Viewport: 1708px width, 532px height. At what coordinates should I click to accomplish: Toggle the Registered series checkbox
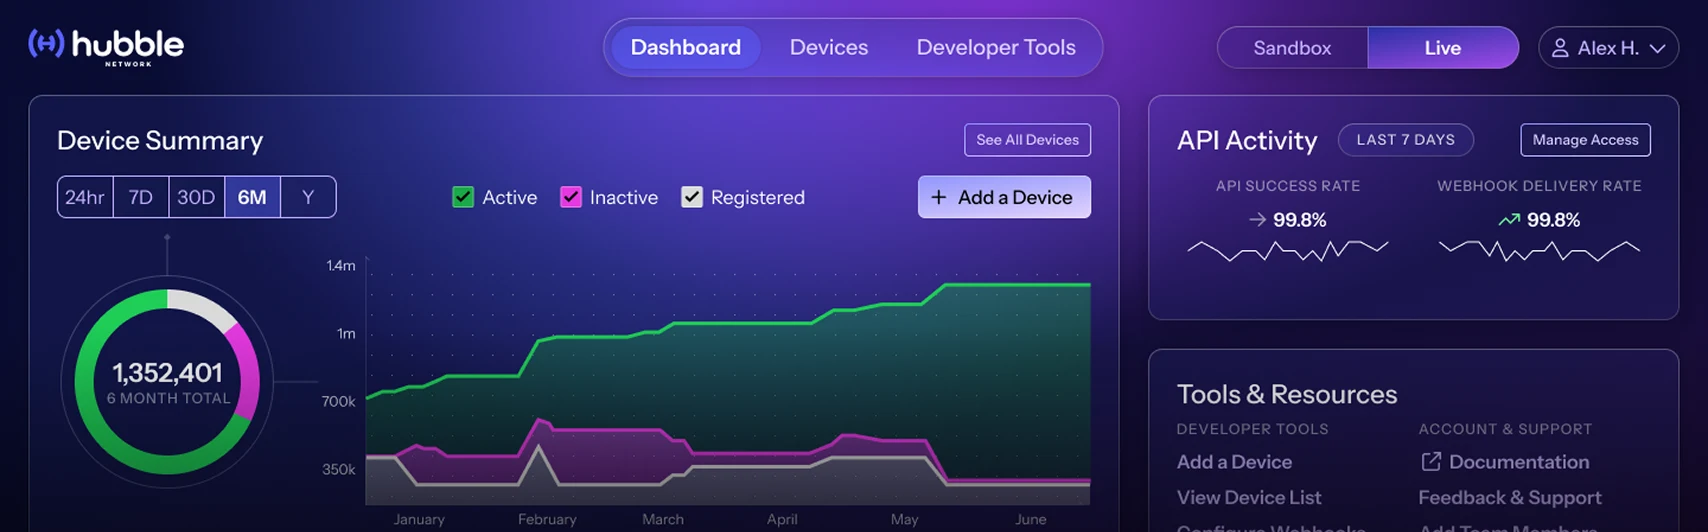pos(692,197)
